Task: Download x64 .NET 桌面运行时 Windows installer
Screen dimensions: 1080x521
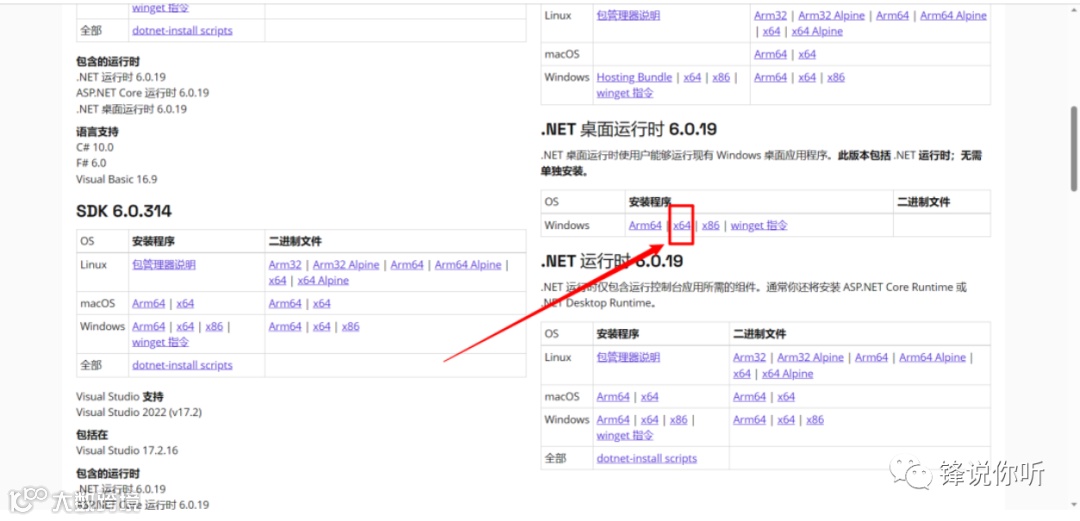Action: point(682,225)
